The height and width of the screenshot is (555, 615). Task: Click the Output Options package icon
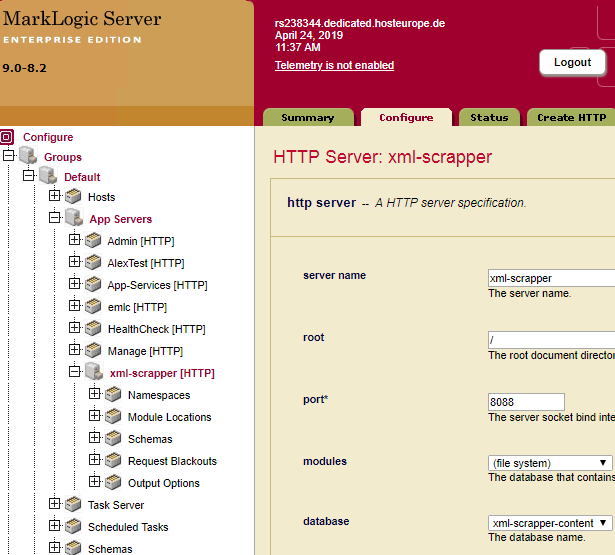113,482
